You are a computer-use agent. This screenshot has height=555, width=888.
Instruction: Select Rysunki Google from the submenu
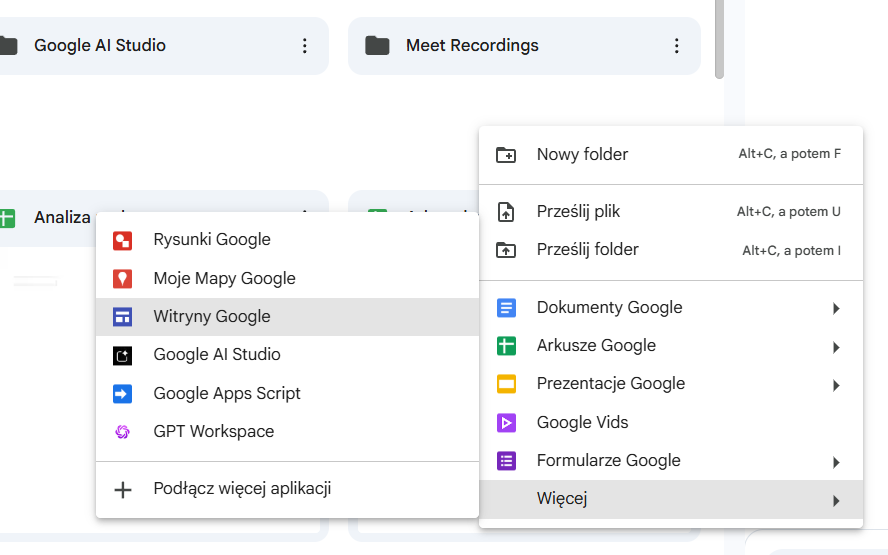click(212, 240)
